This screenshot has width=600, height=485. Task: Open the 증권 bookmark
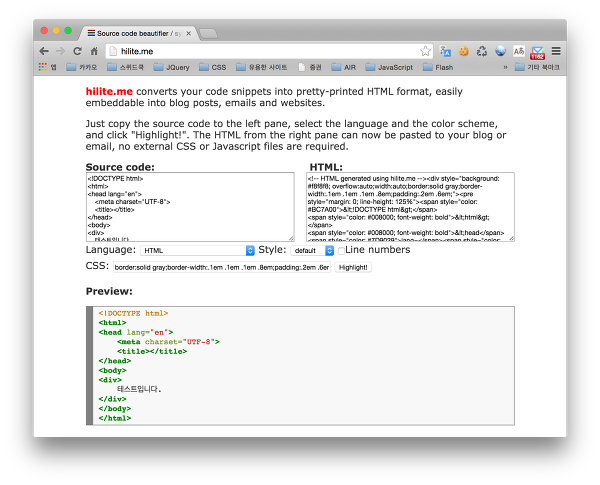tap(310, 67)
